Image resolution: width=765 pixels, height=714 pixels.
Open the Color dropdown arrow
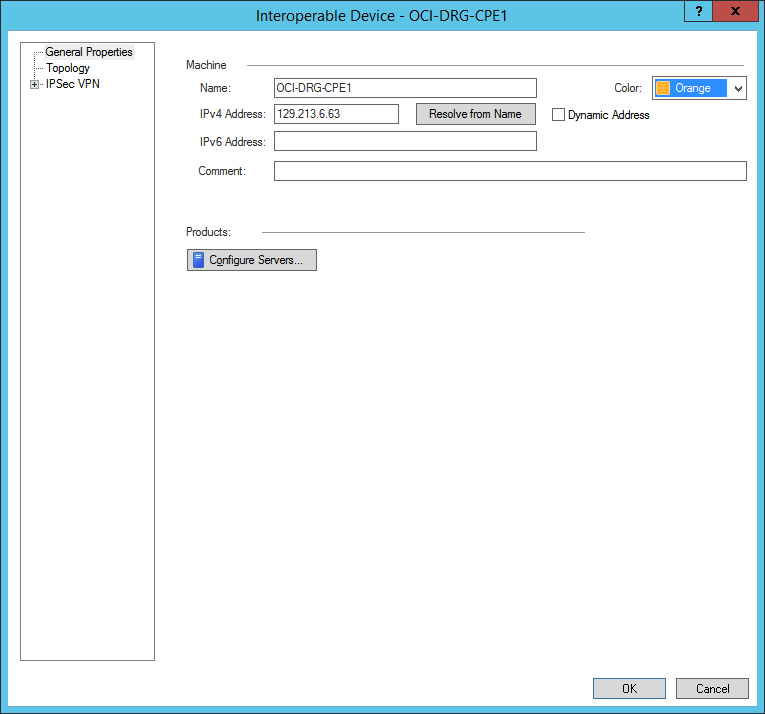pos(738,88)
